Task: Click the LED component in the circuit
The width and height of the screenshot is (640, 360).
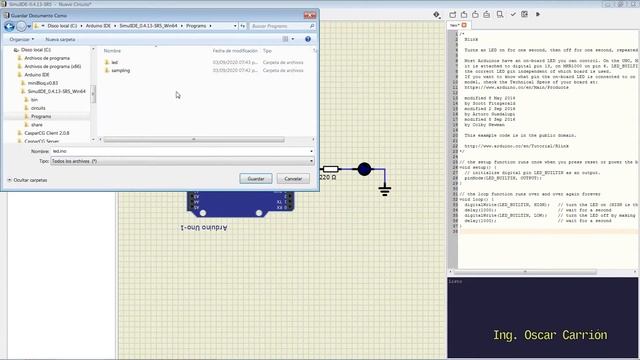Action: point(364,169)
